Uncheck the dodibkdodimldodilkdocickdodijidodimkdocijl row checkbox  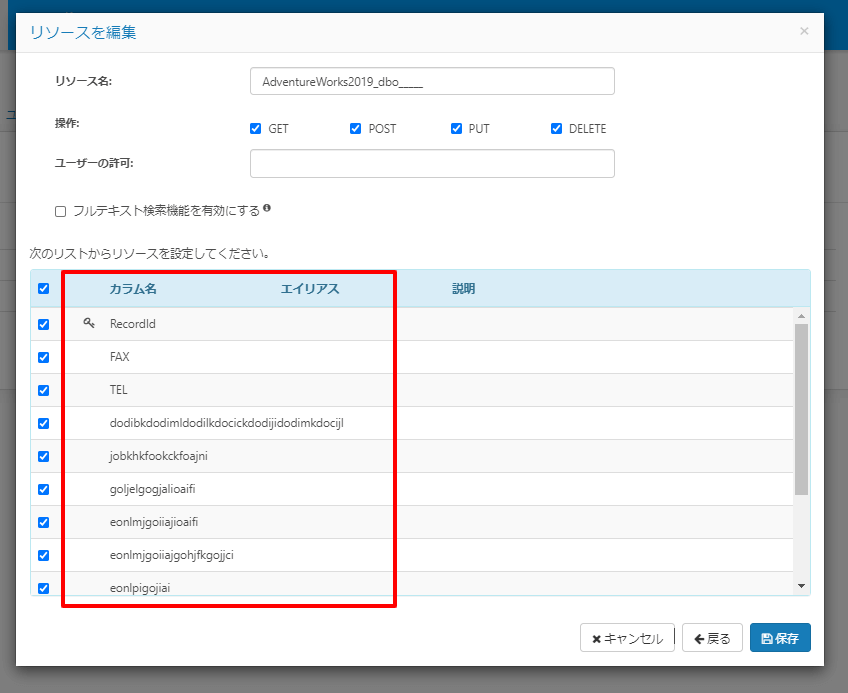click(x=44, y=423)
